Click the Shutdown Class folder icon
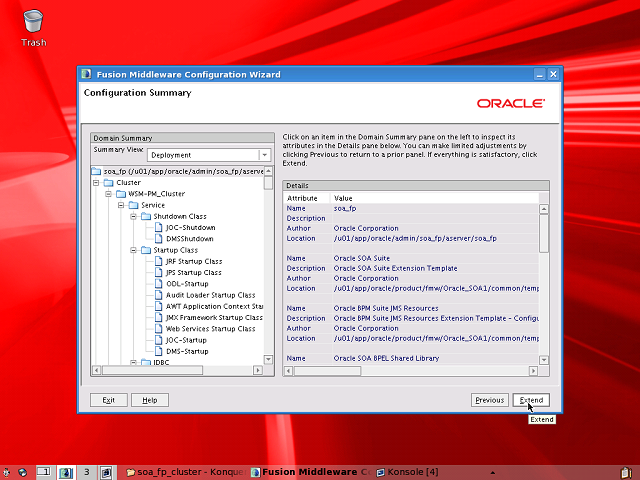Screen dimensions: 640x480 [x=146, y=216]
